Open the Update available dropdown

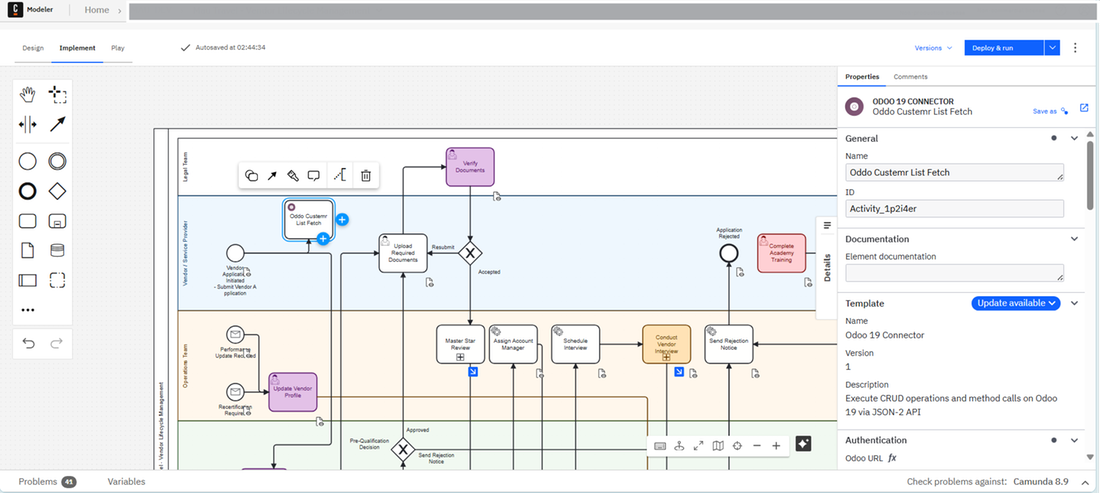point(1015,303)
